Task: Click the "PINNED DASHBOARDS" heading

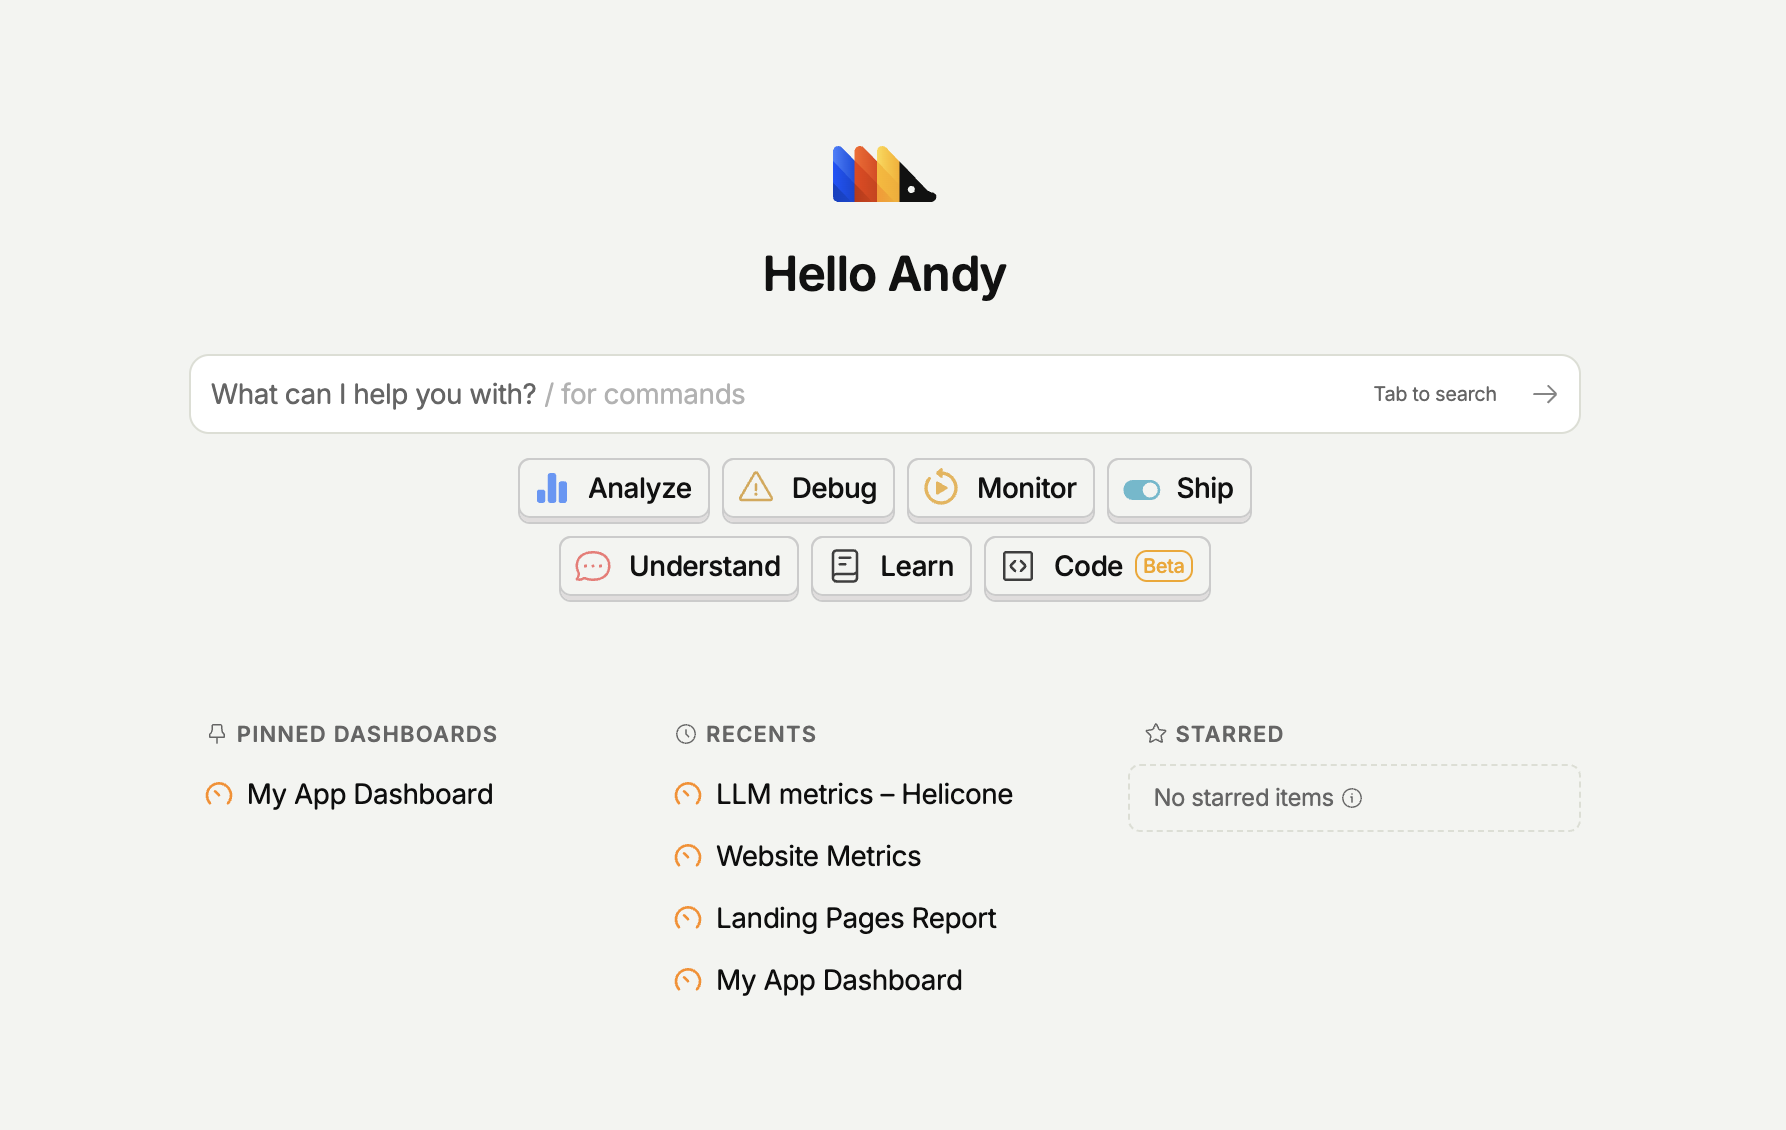Action: (367, 734)
